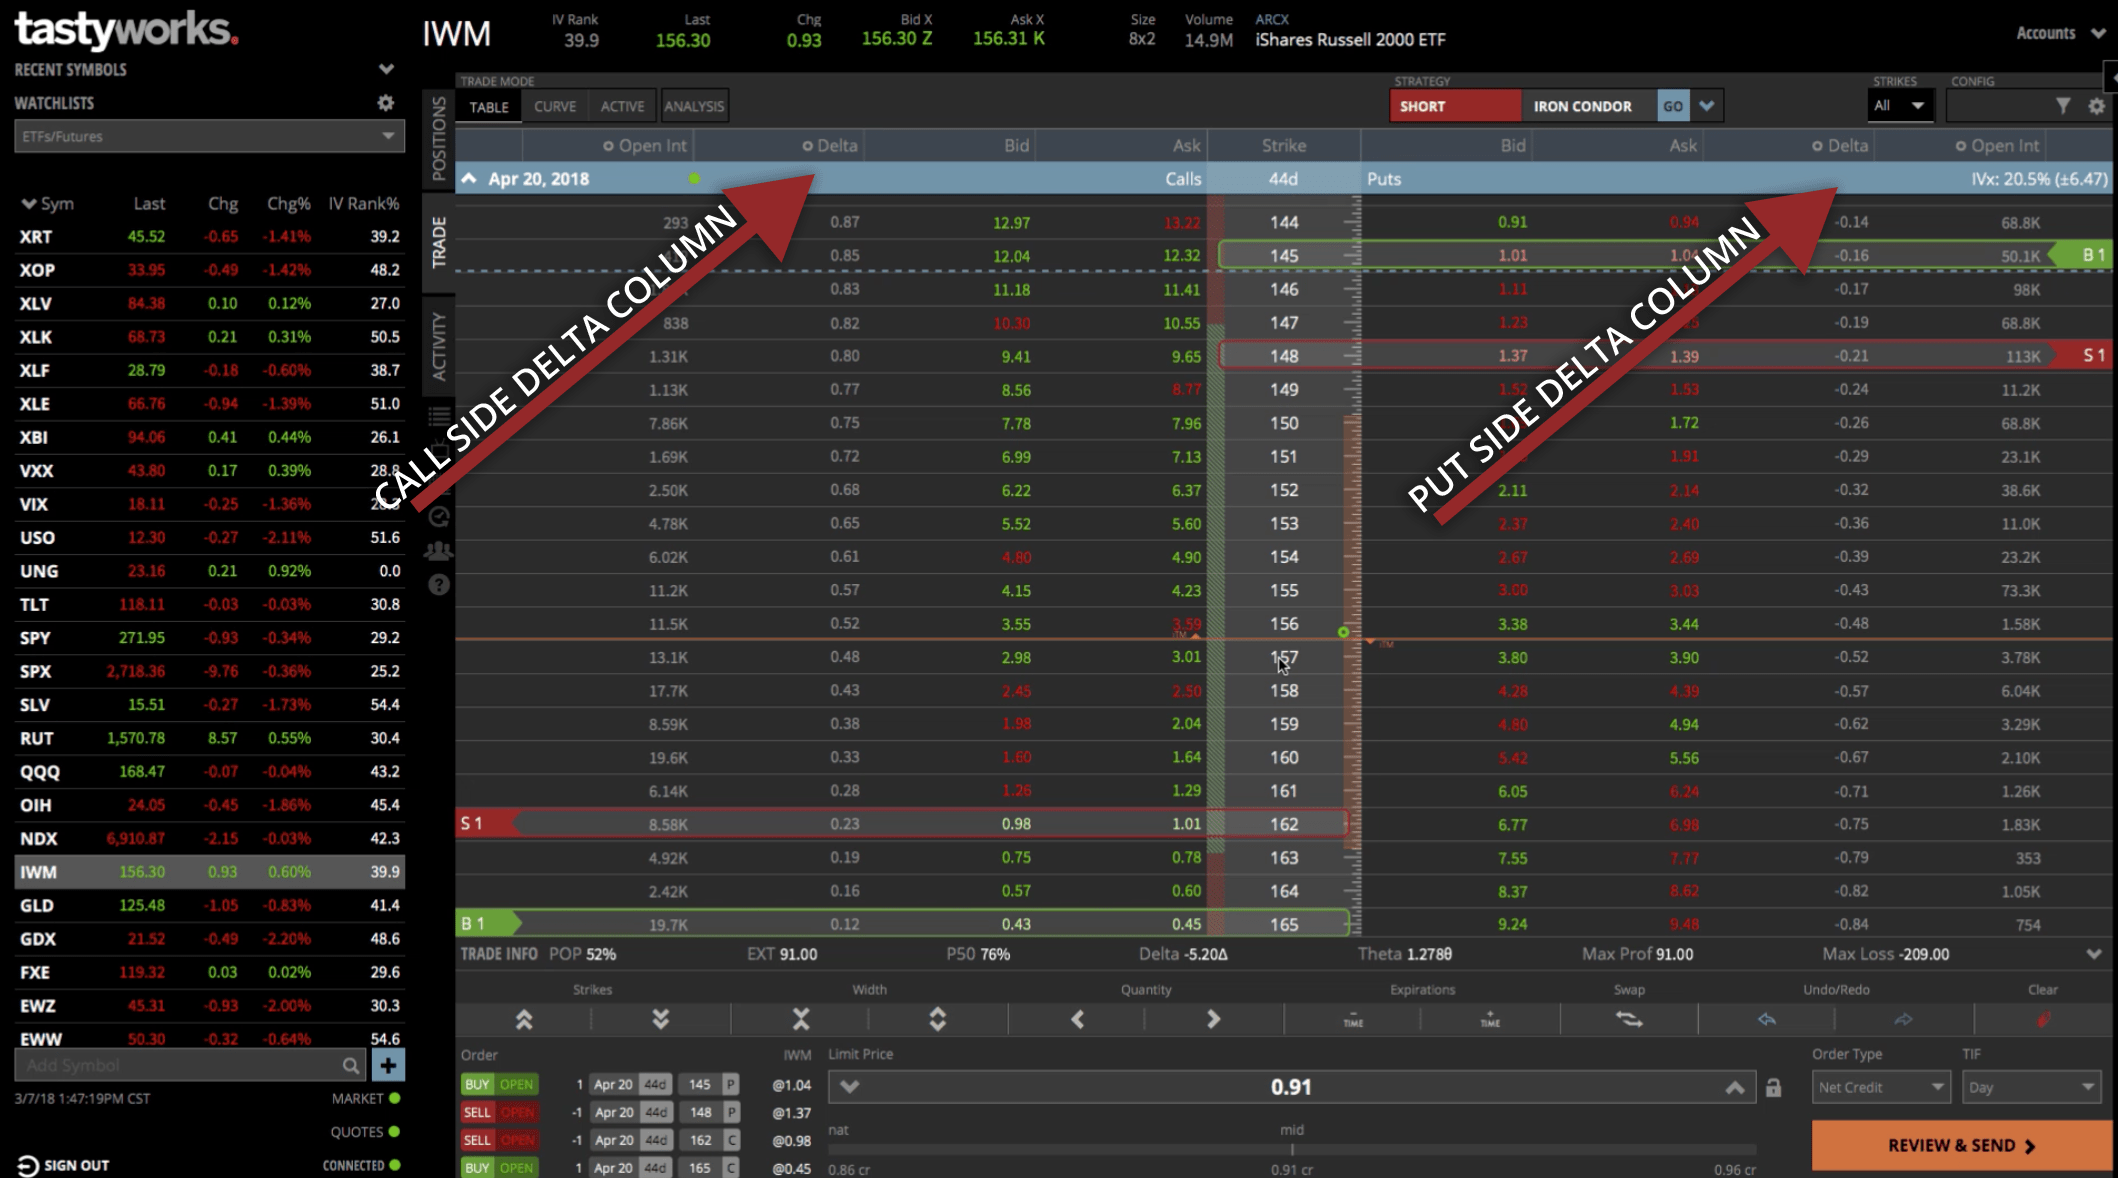This screenshot has height=1178, width=2118.
Task: Narrow the spread width with the X icon
Action: click(800, 1019)
